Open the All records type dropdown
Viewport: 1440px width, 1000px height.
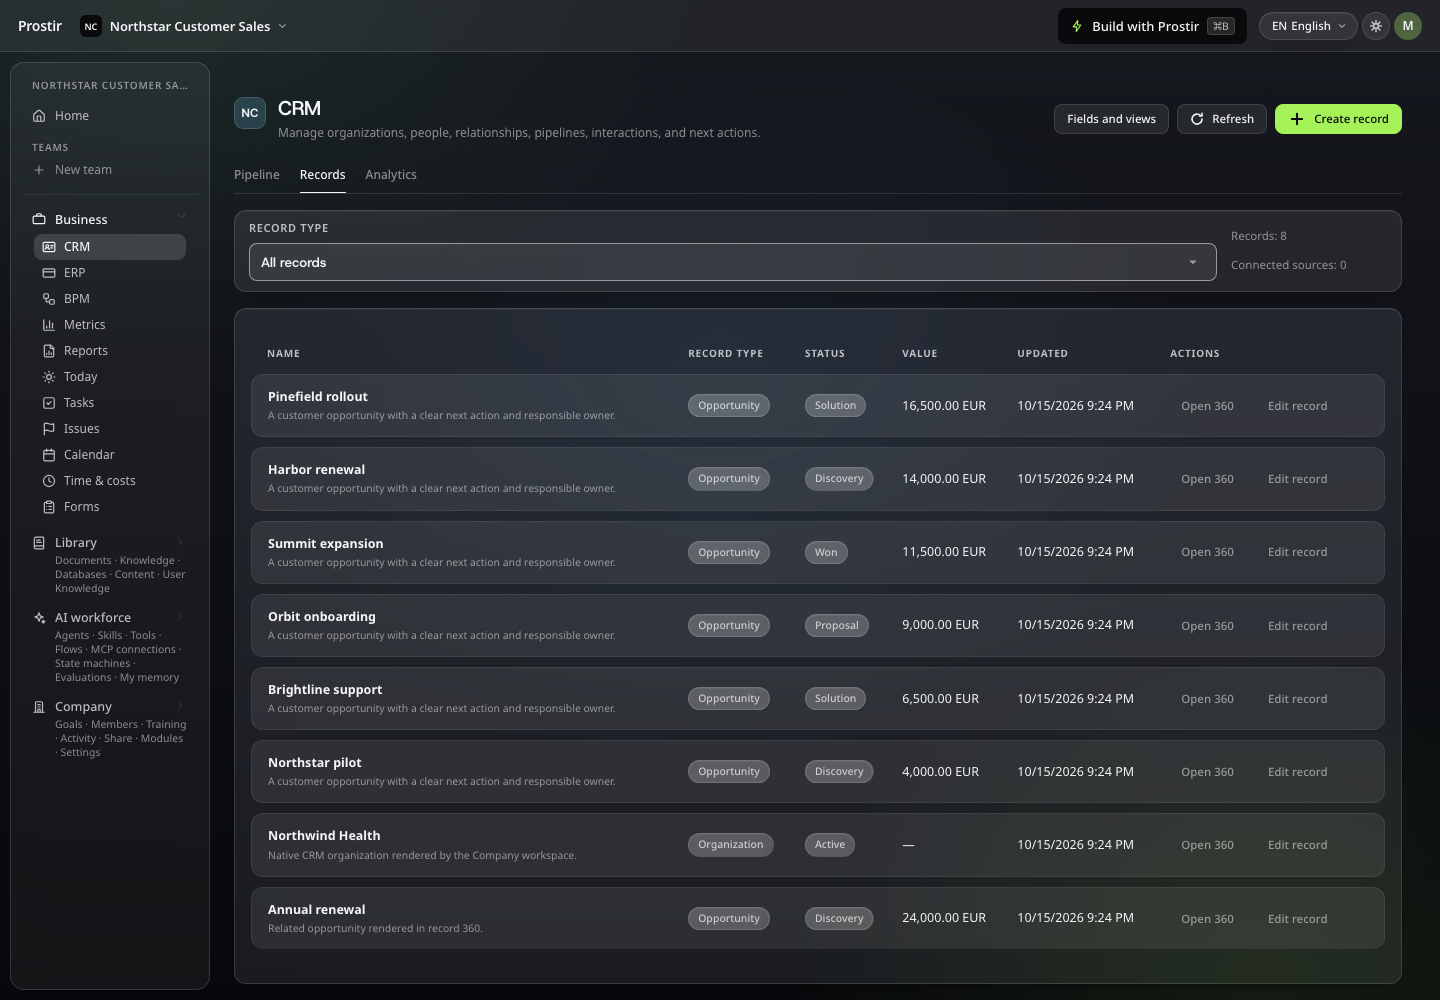point(732,263)
